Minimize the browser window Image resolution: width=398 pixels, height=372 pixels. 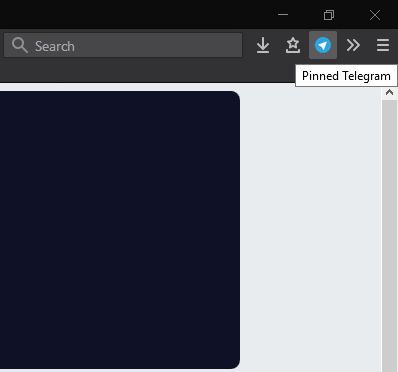pyautogui.click(x=283, y=14)
